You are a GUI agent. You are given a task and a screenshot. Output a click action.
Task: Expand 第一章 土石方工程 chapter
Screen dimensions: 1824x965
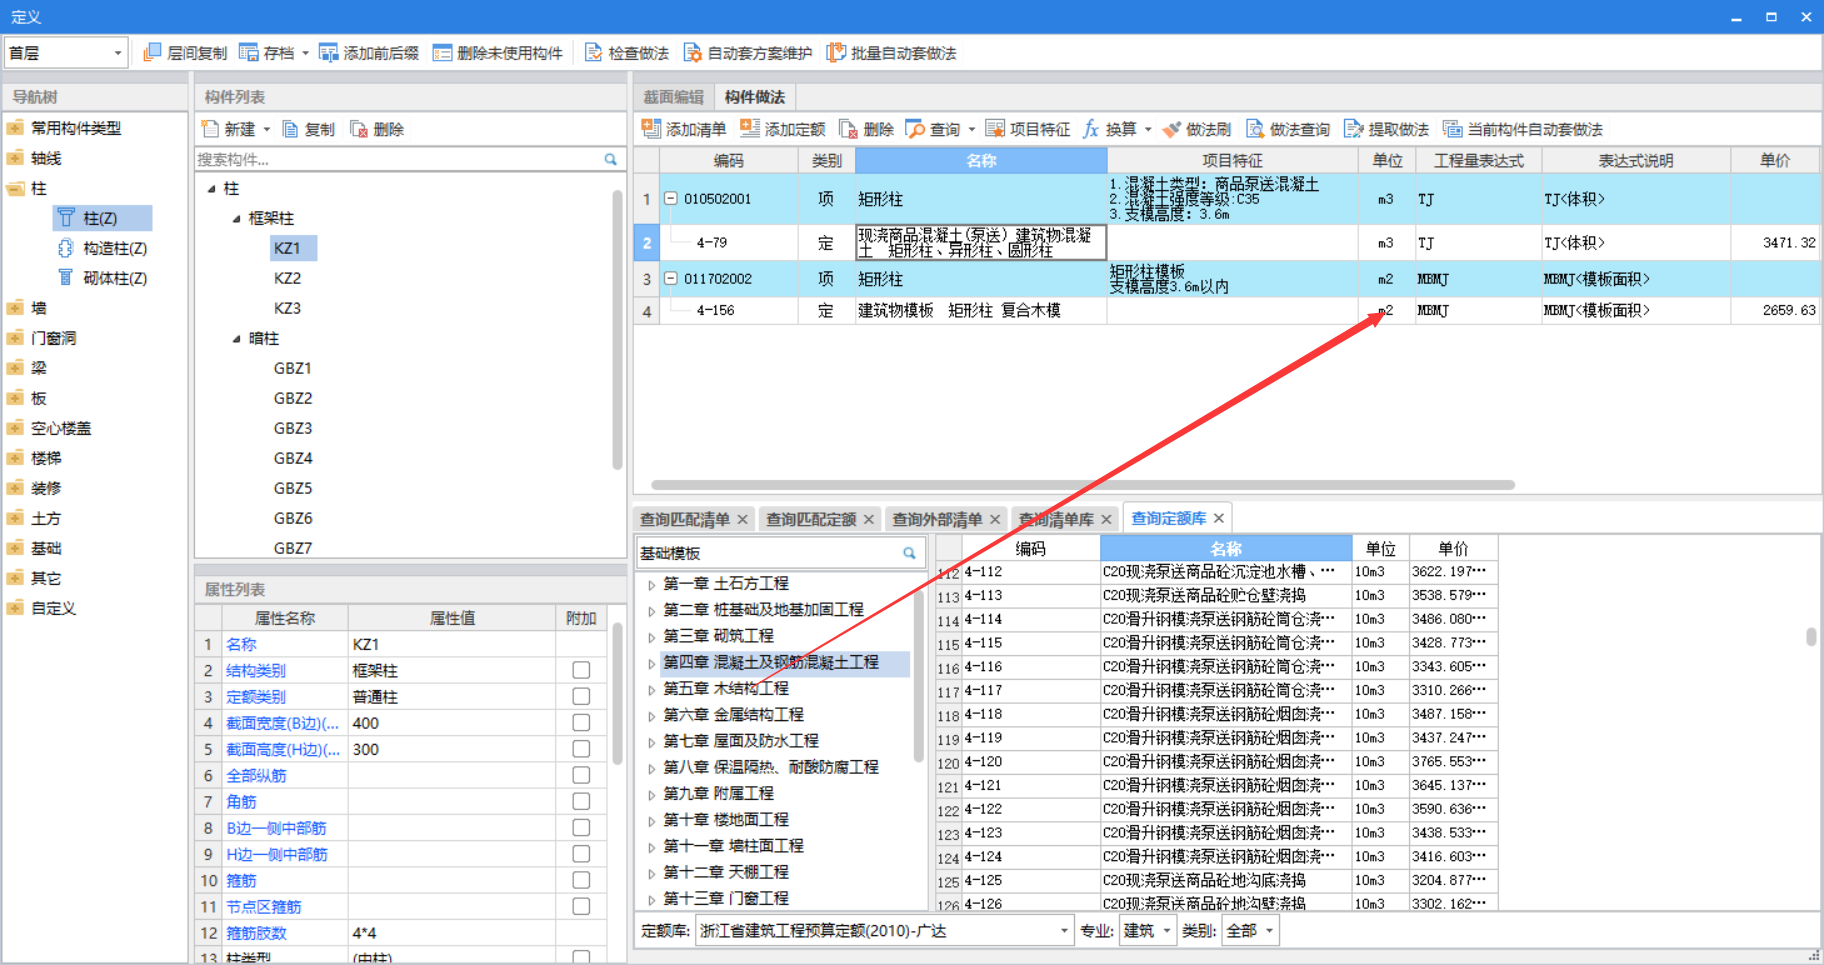click(651, 584)
